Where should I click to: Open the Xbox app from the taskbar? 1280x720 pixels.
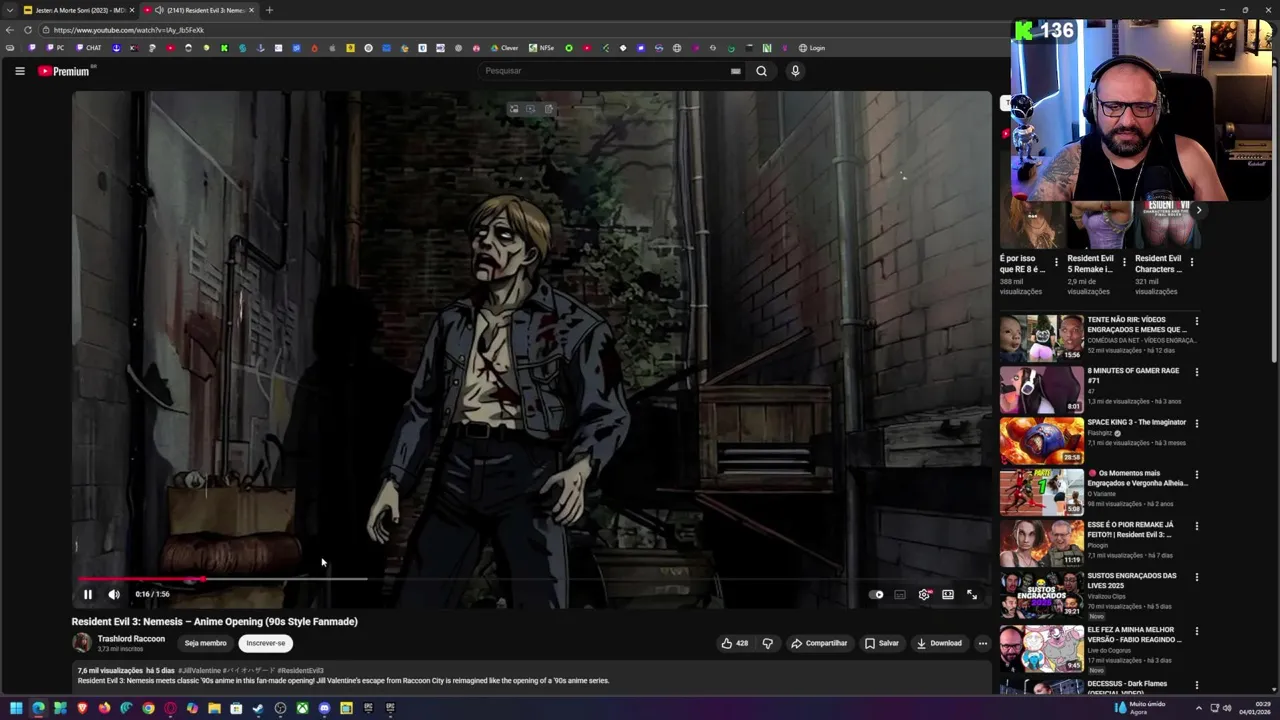coord(302,709)
